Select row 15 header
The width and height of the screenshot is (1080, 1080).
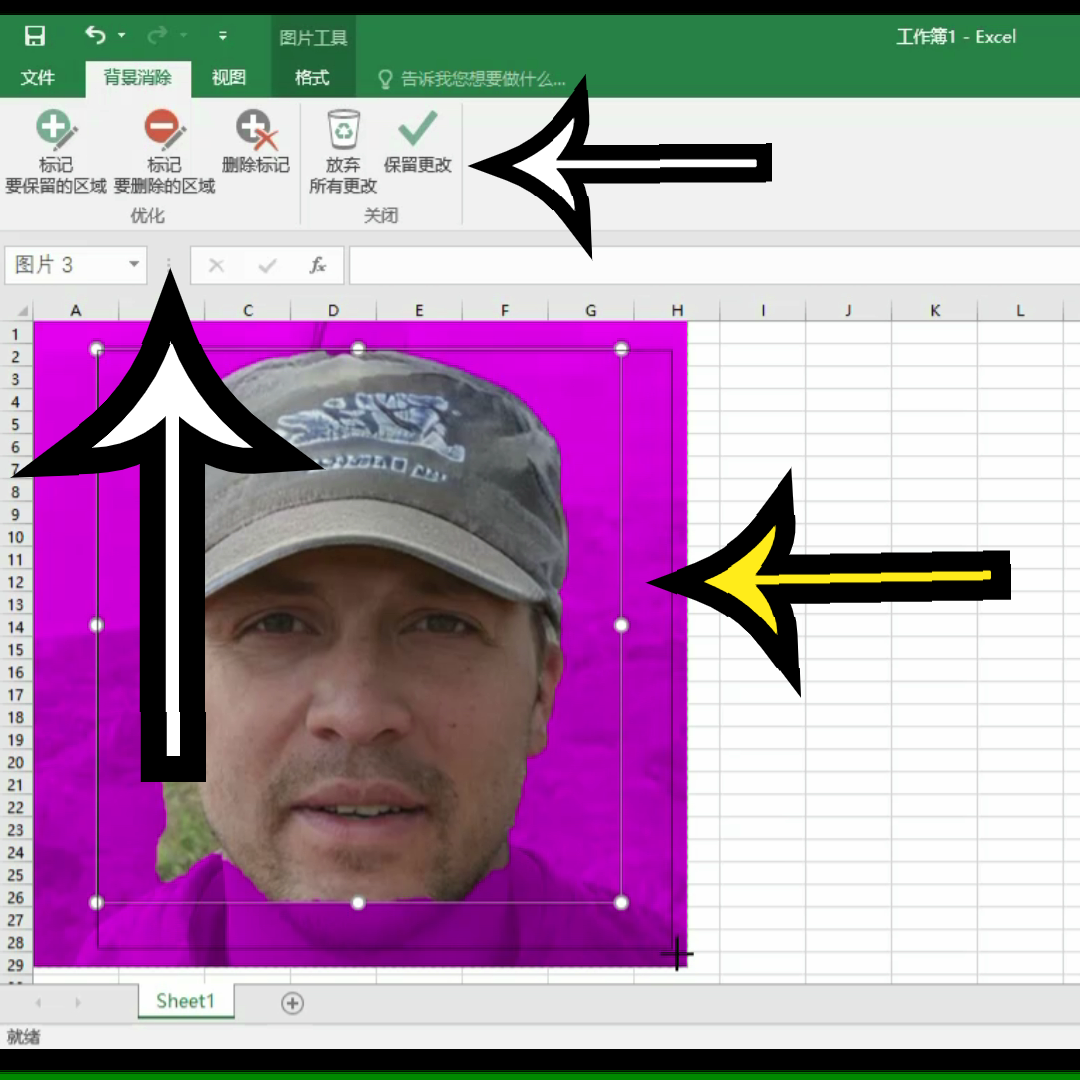click(x=15, y=650)
